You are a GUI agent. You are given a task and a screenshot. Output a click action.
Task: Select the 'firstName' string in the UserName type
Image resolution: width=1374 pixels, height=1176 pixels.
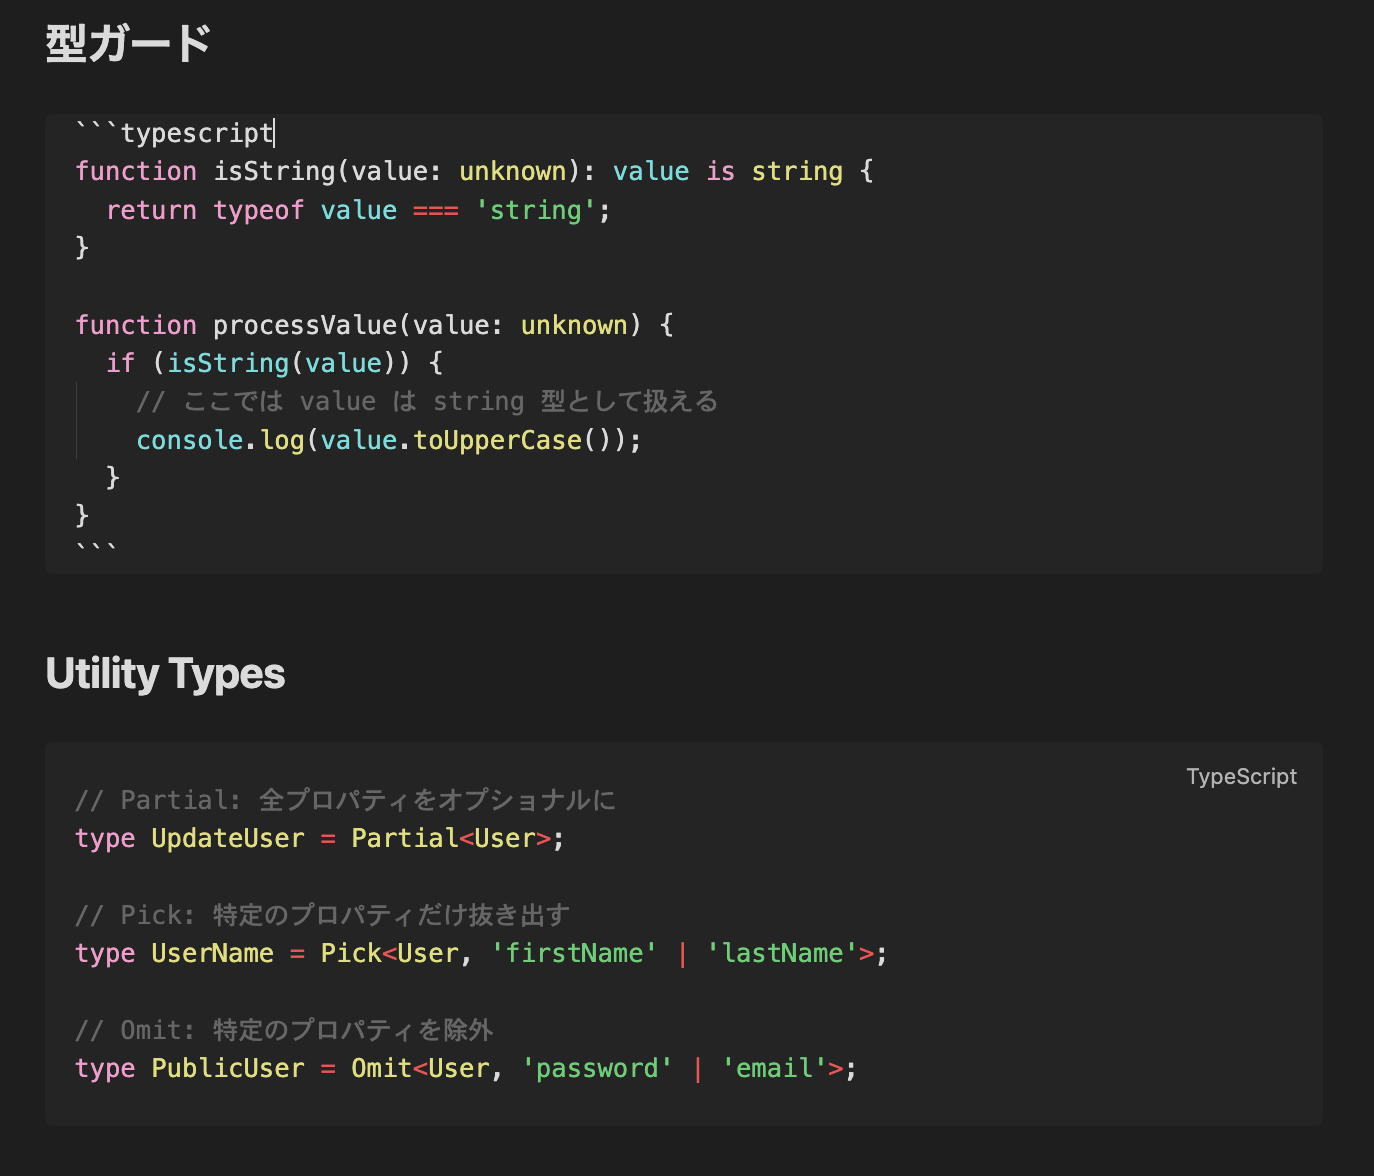(574, 952)
